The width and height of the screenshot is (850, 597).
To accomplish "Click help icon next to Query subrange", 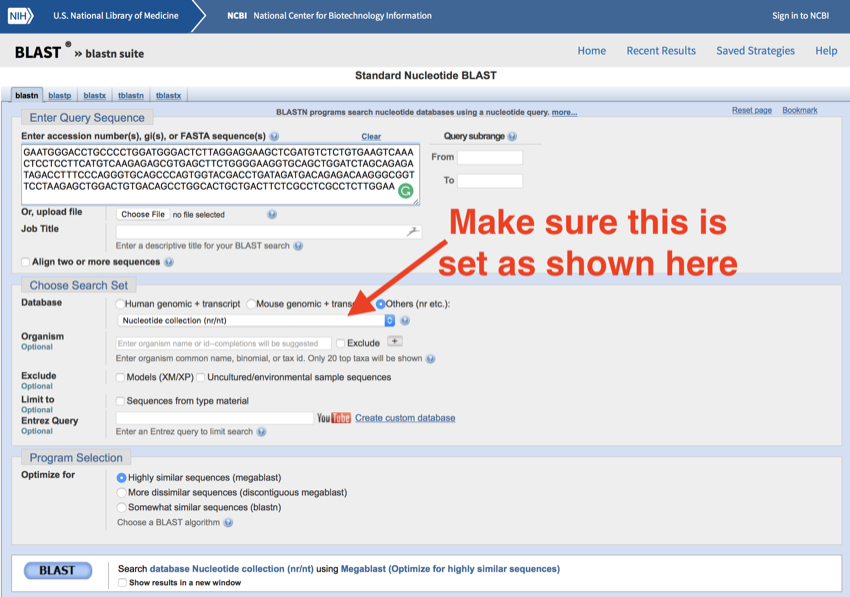I will 512,136.
